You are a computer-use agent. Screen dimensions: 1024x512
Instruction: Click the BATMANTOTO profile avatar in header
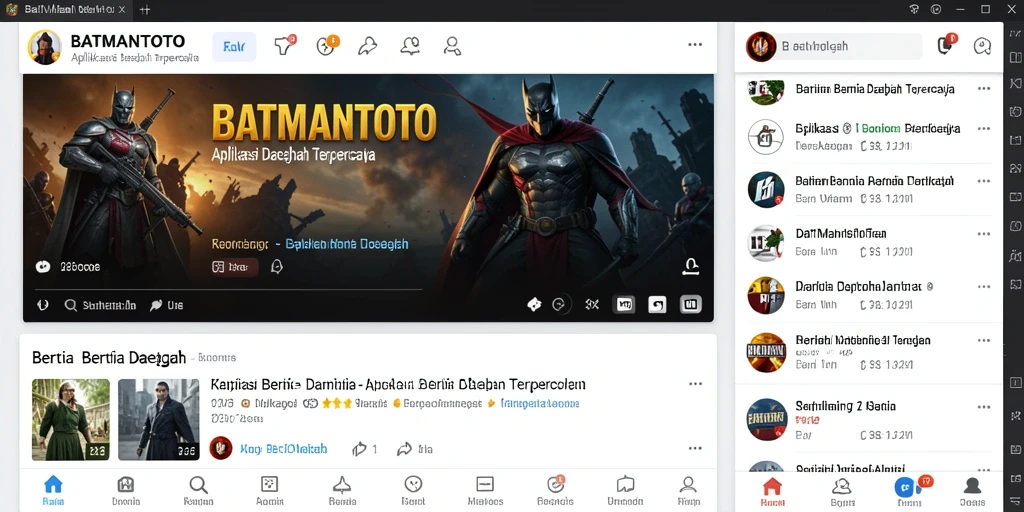44,47
